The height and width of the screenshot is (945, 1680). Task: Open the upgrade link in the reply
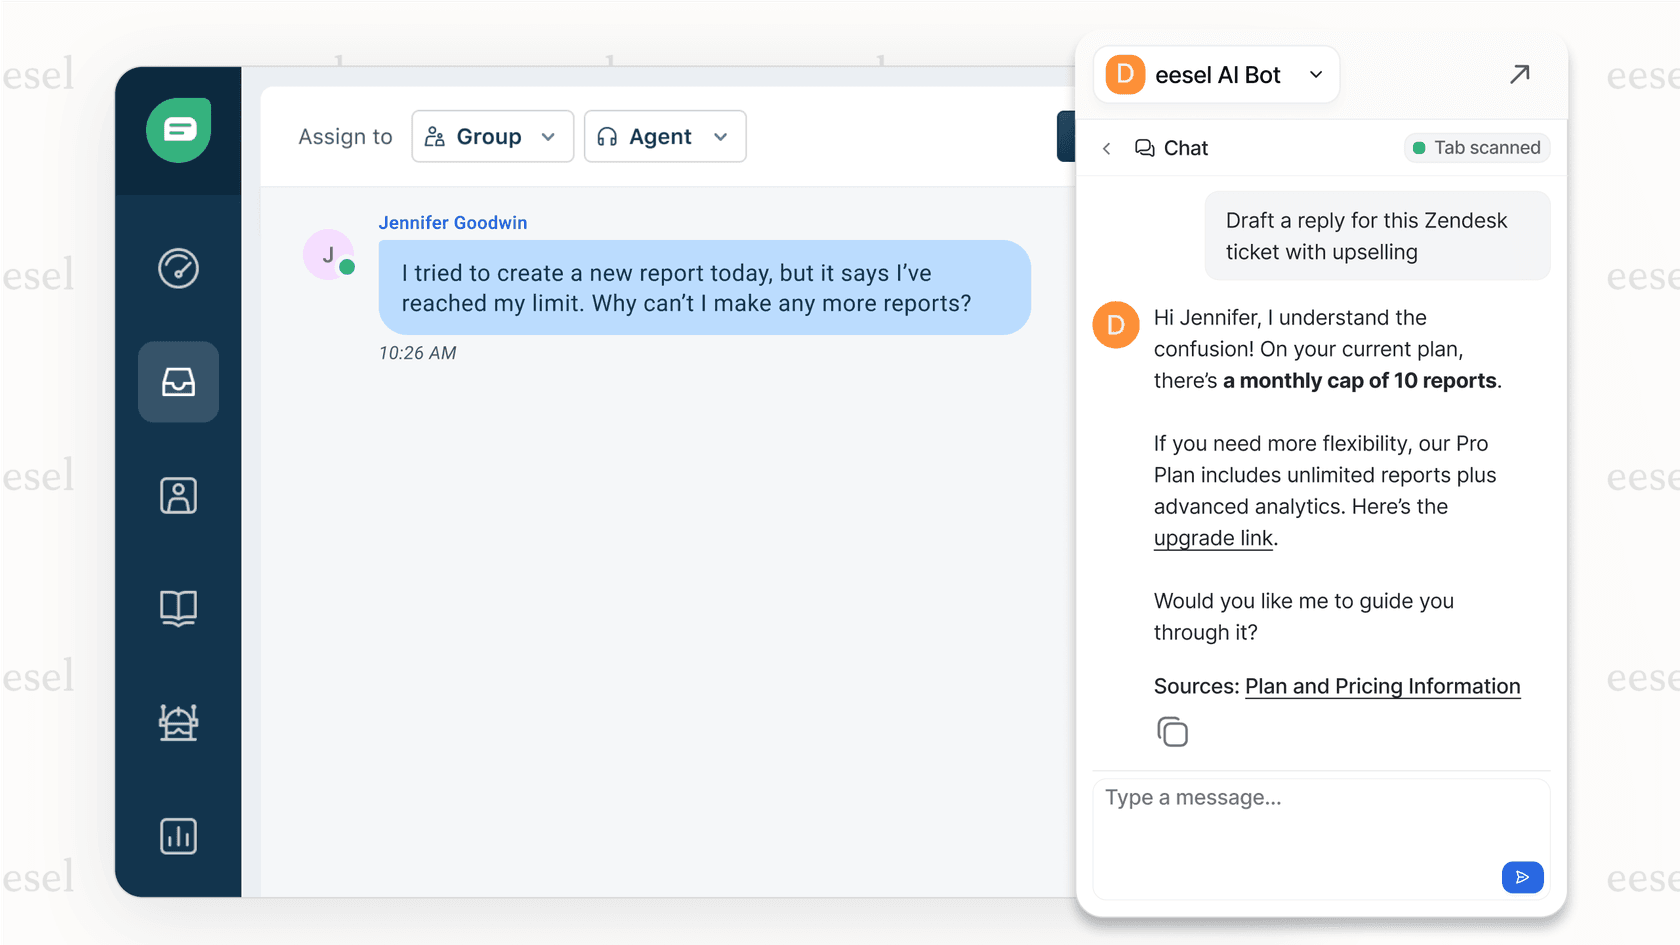coord(1213,538)
